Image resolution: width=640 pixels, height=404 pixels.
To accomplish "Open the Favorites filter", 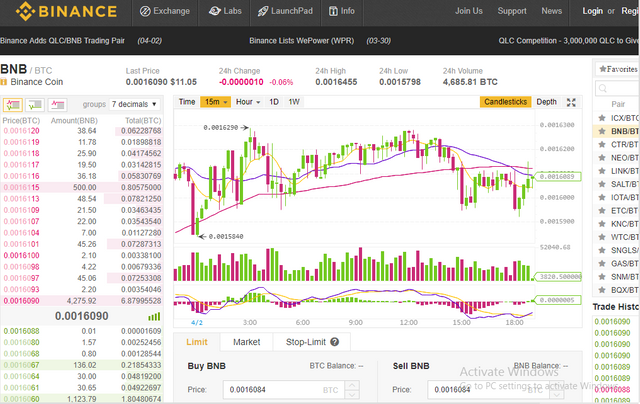I will tap(618, 69).
